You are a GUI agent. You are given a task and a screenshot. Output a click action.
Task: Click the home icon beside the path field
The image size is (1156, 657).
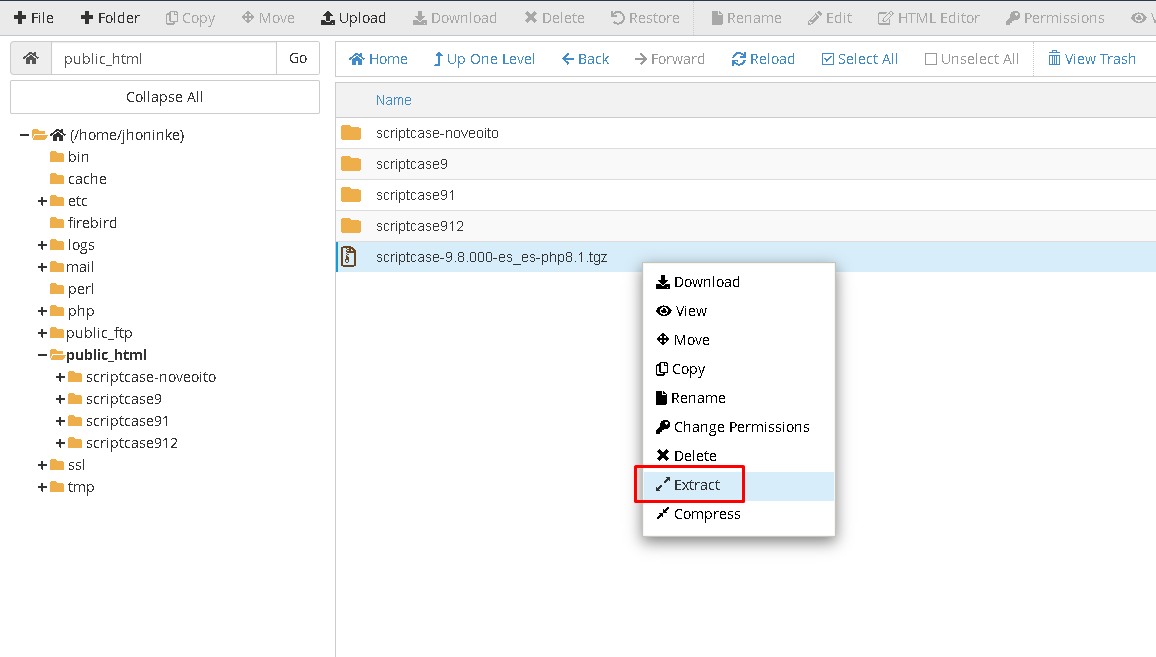click(x=31, y=58)
